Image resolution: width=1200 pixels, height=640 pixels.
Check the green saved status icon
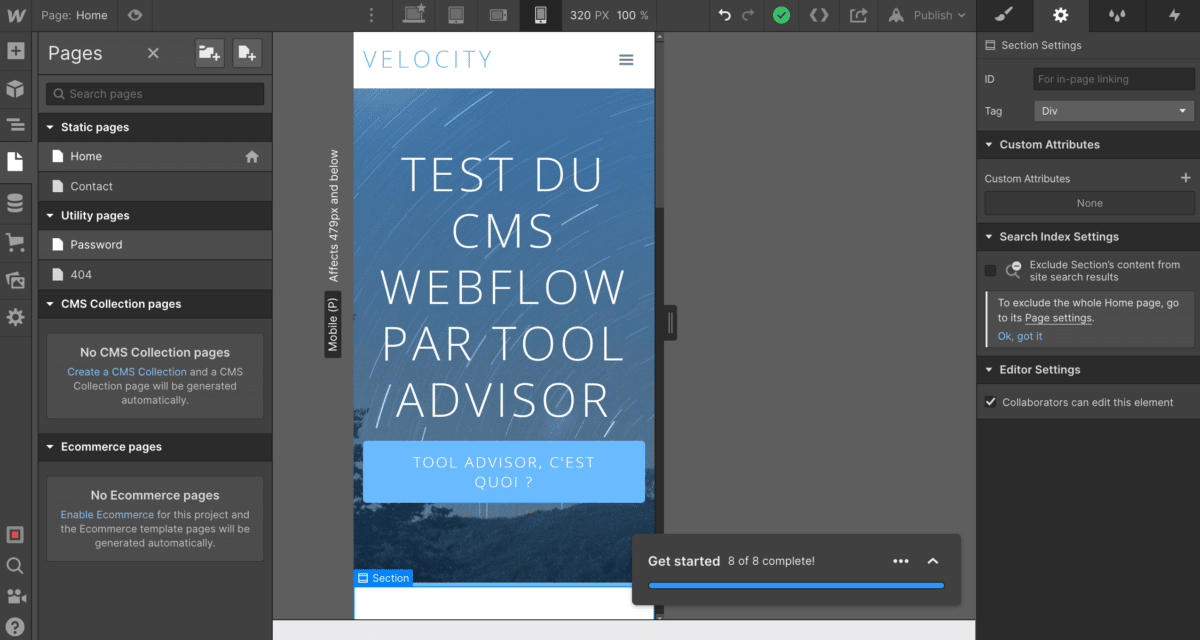[x=781, y=15]
